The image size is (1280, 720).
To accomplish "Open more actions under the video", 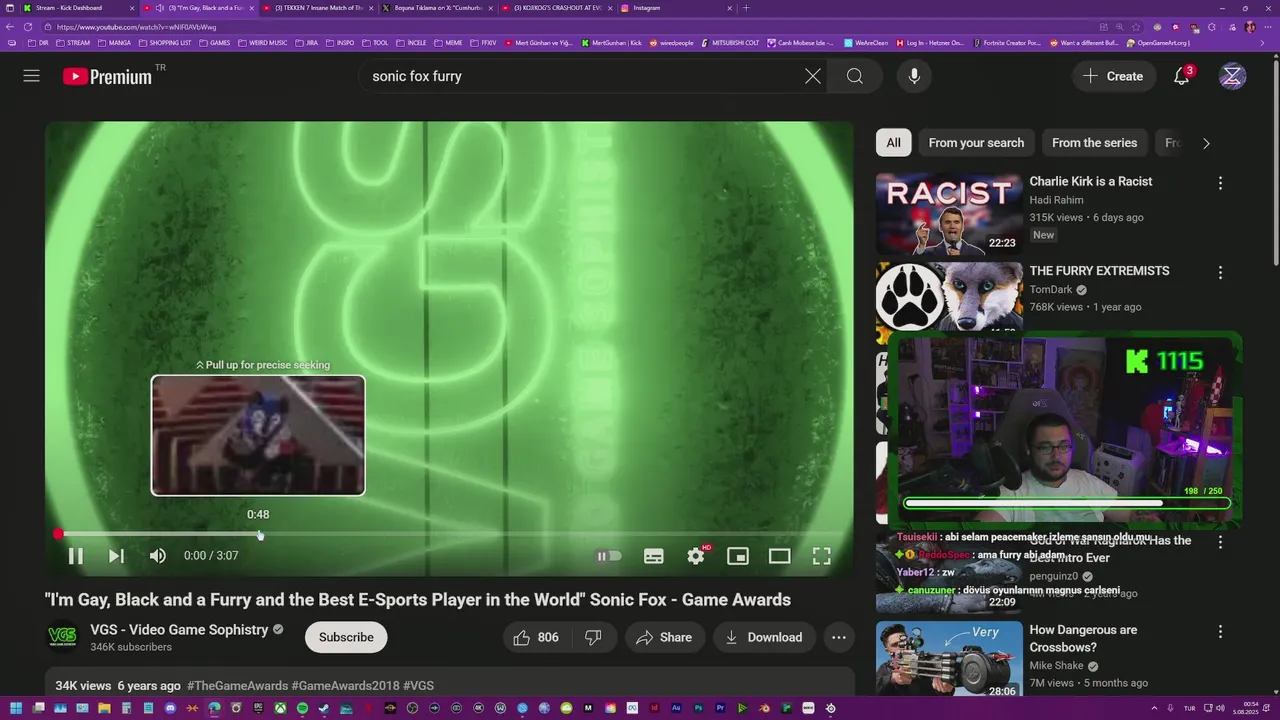I will (x=839, y=637).
